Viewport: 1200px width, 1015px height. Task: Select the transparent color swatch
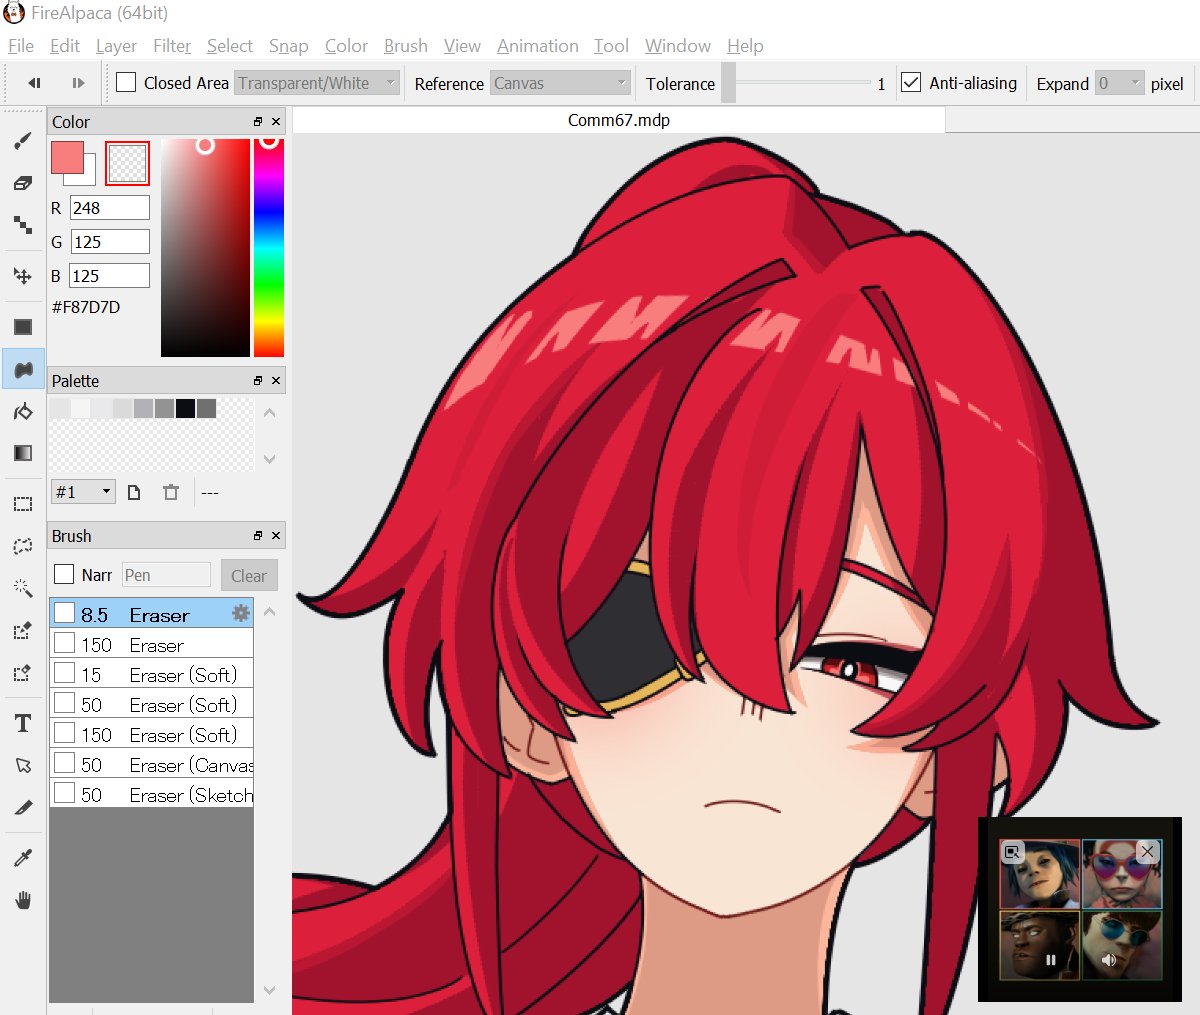[x=127, y=163]
